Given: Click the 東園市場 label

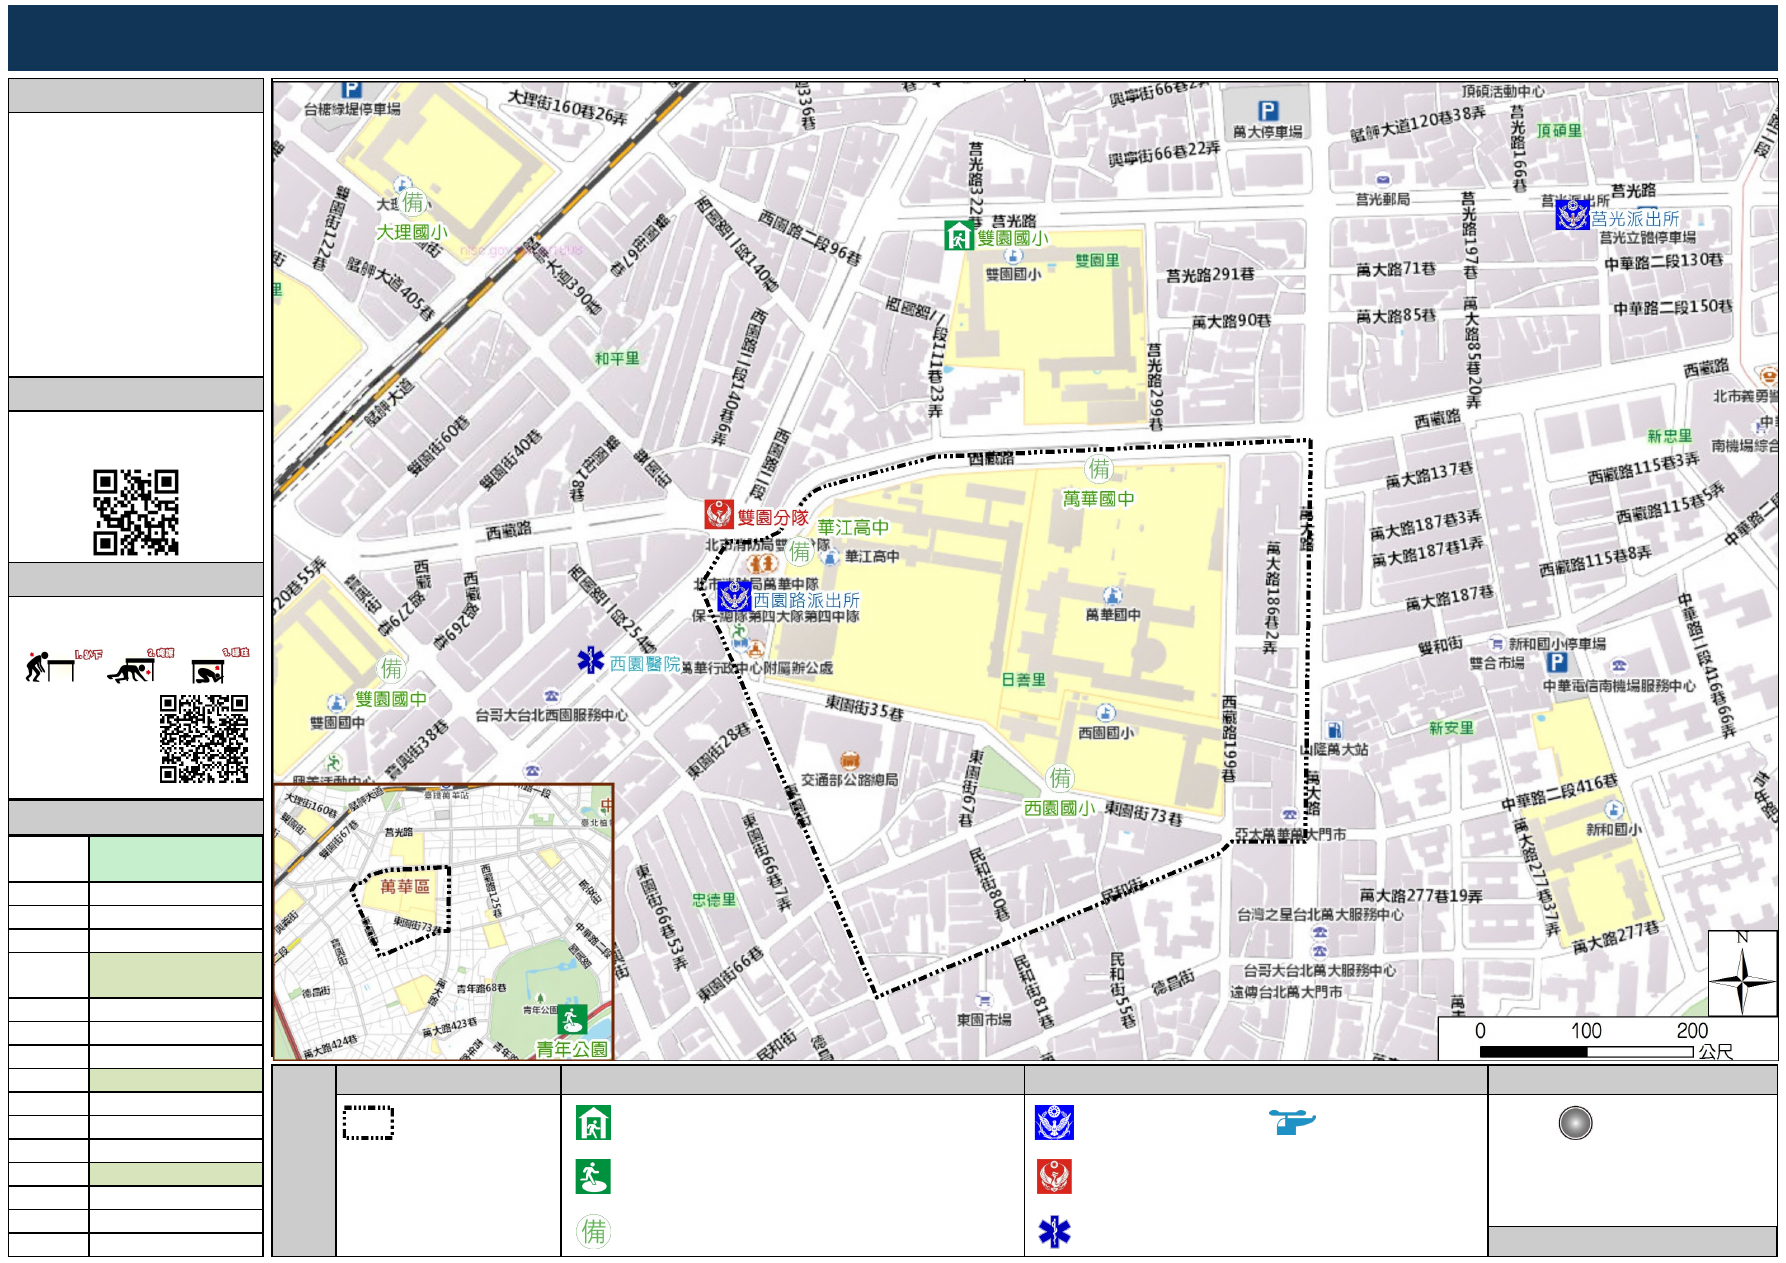Looking at the screenshot, I should (984, 1020).
